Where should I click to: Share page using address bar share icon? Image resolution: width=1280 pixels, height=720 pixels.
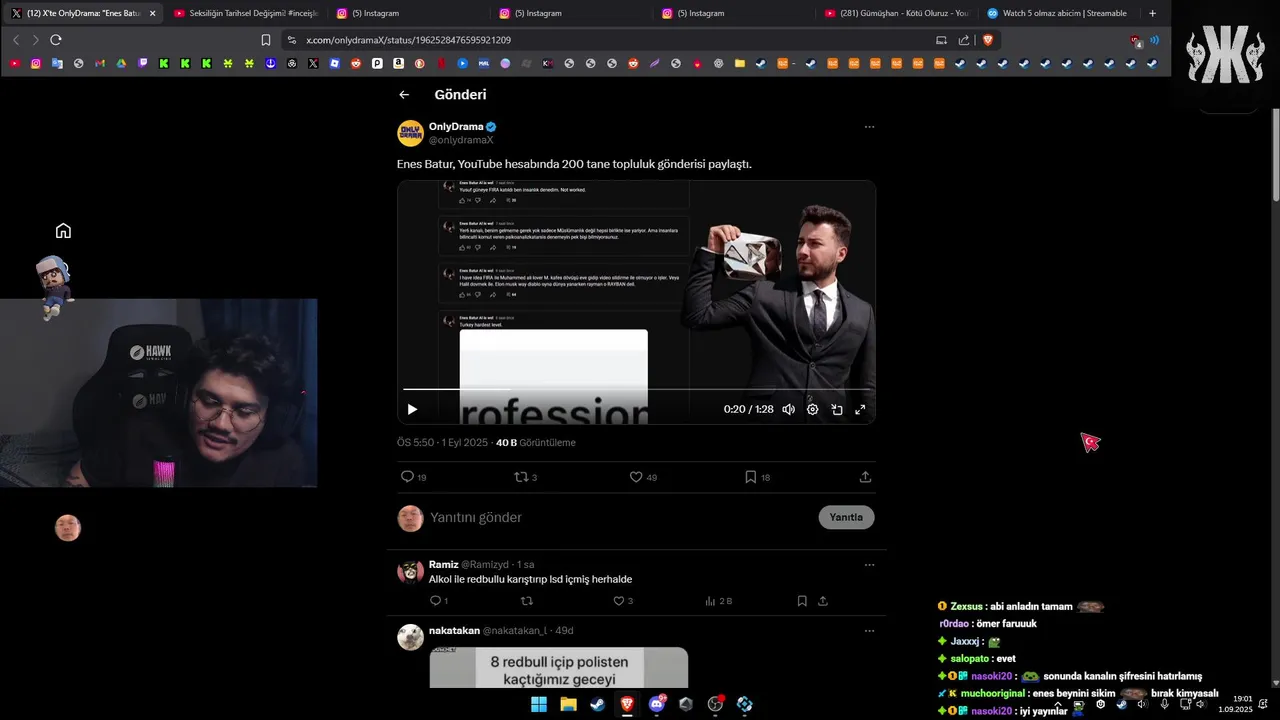tap(964, 40)
